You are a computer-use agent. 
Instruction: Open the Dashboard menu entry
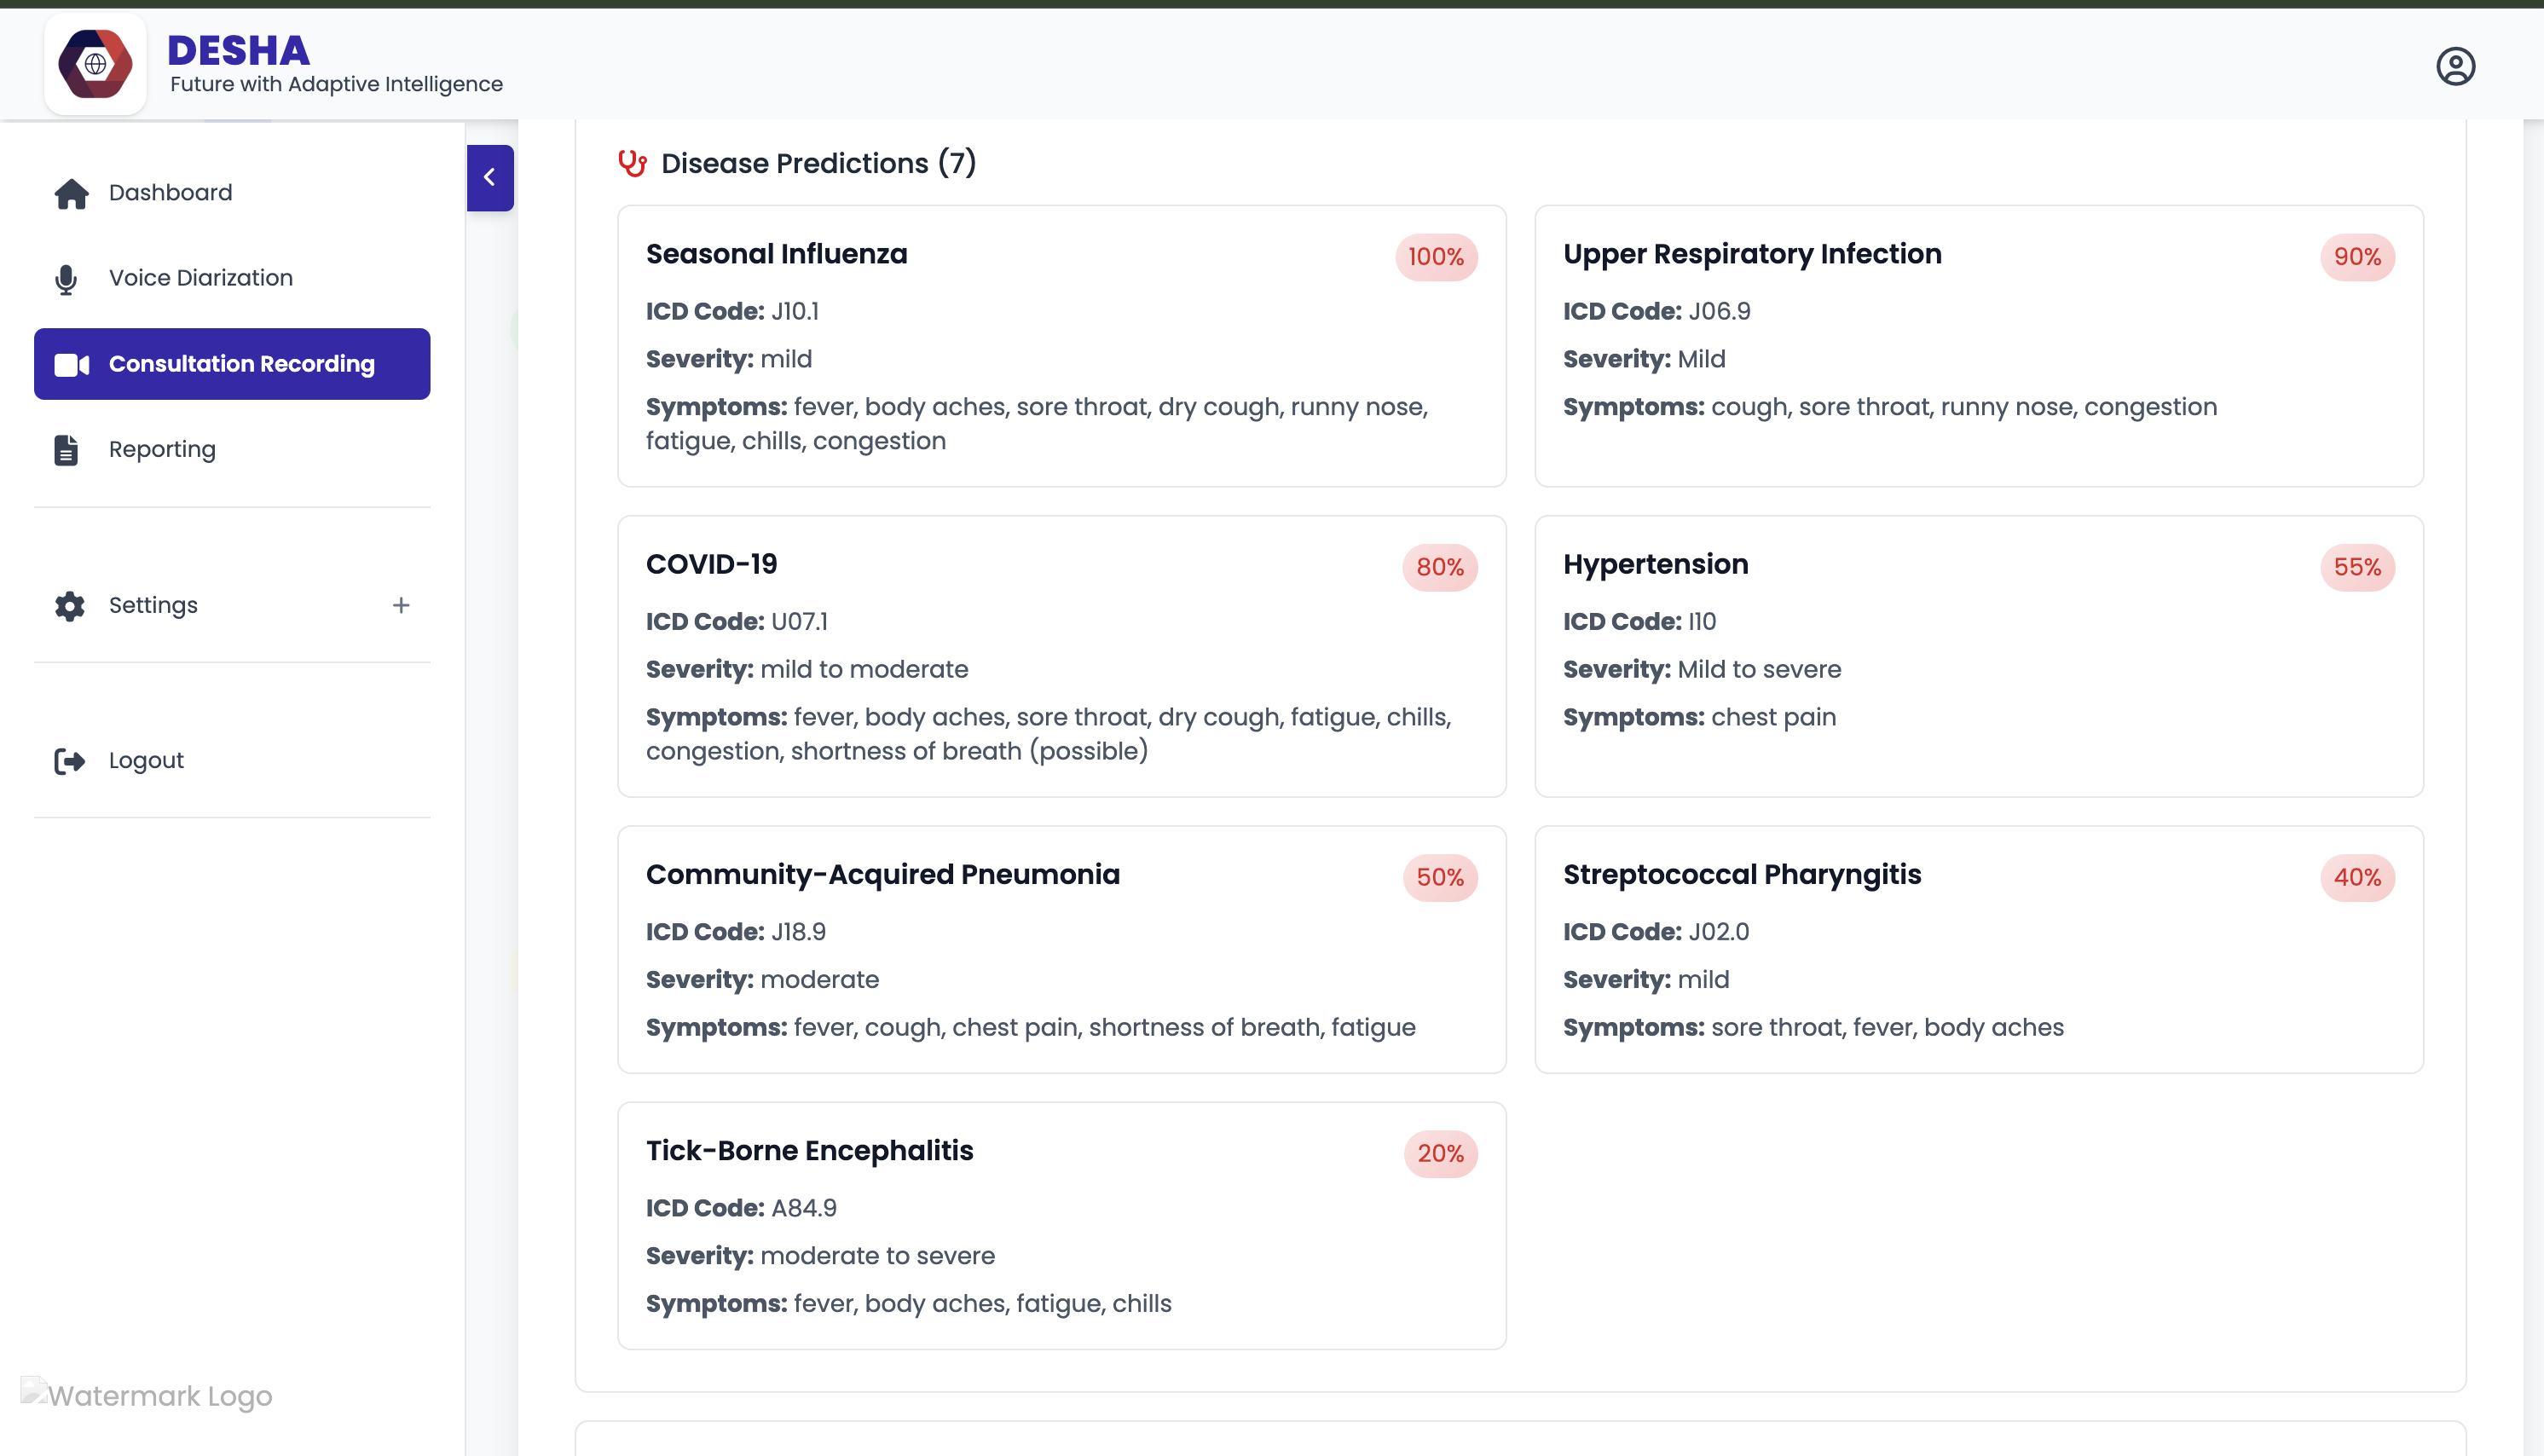(x=170, y=192)
